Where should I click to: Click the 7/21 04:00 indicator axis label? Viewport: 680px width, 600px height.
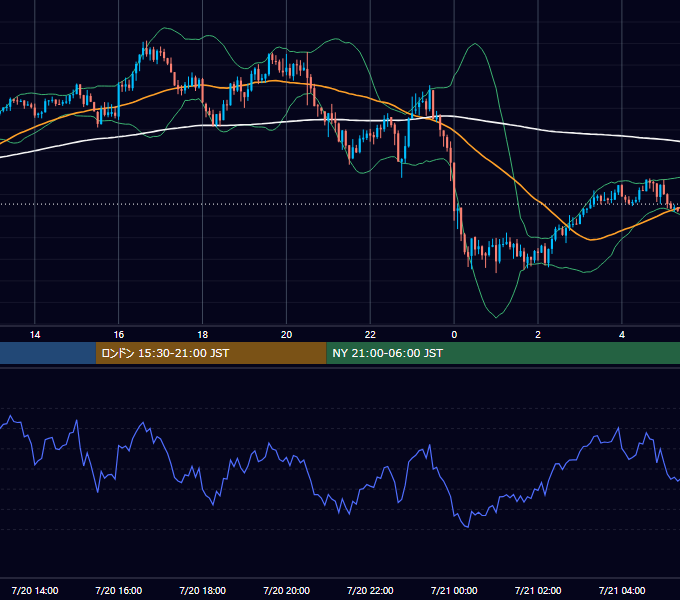pos(622,590)
